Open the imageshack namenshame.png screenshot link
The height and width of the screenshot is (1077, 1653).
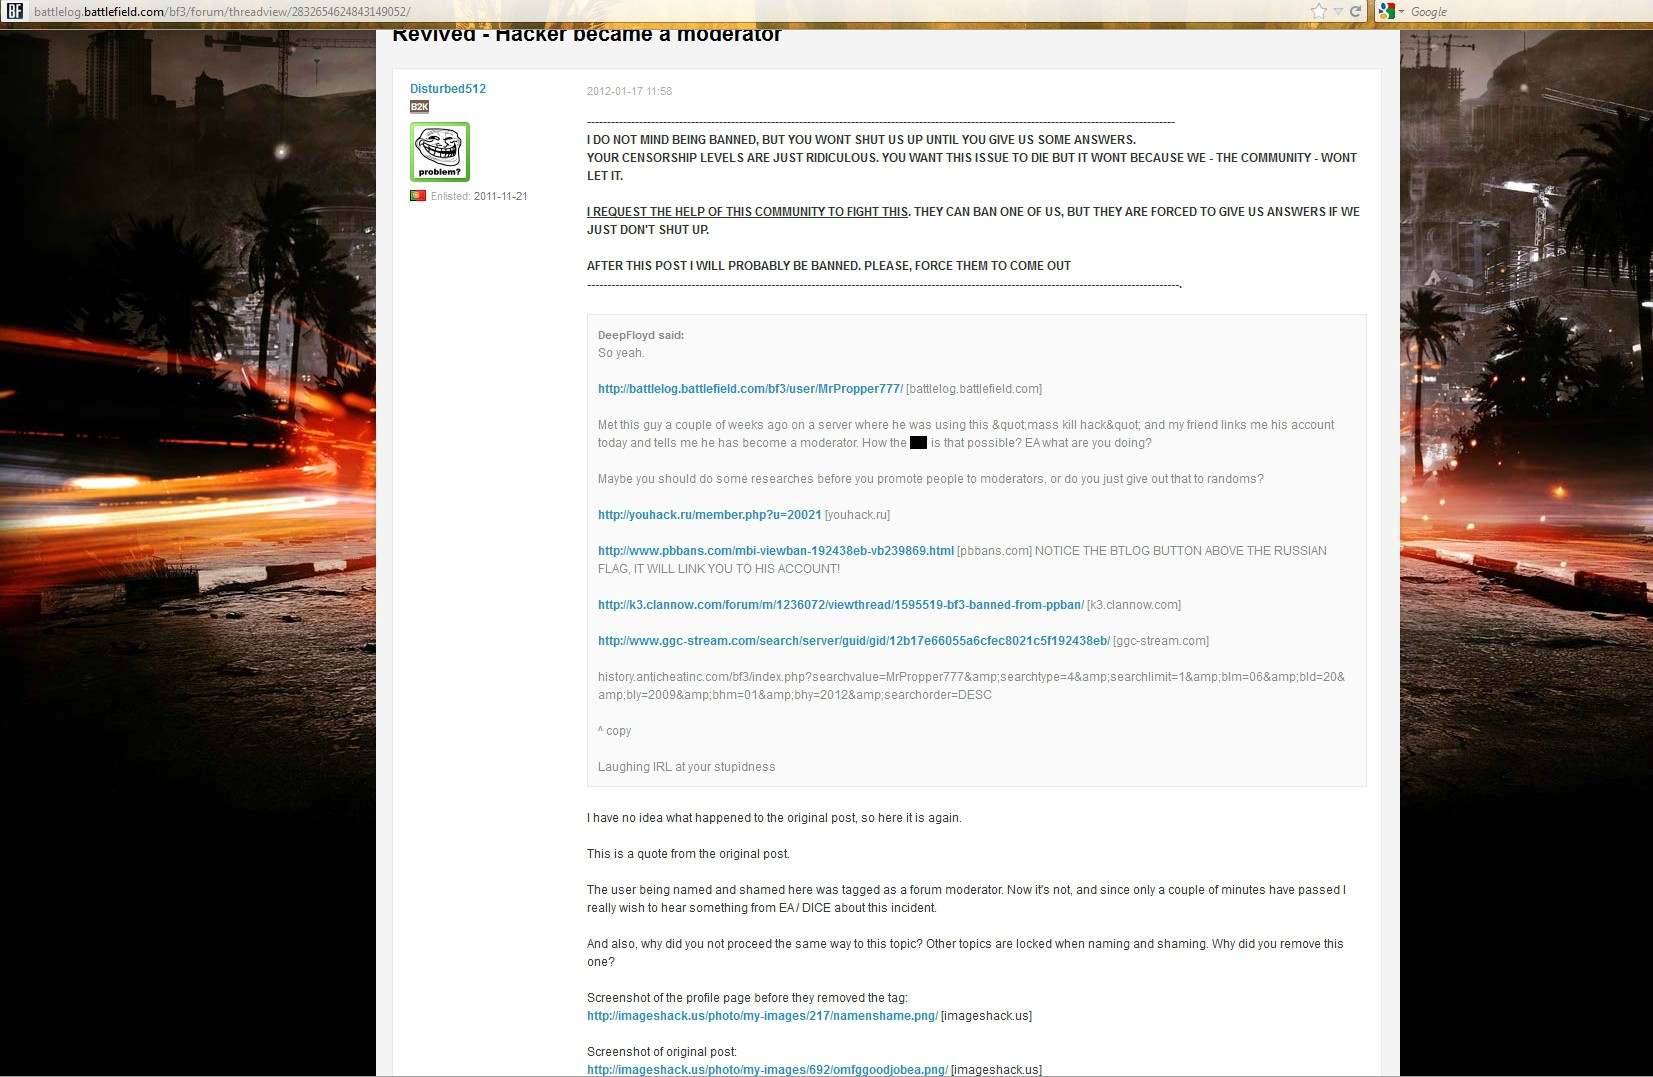coord(762,1016)
